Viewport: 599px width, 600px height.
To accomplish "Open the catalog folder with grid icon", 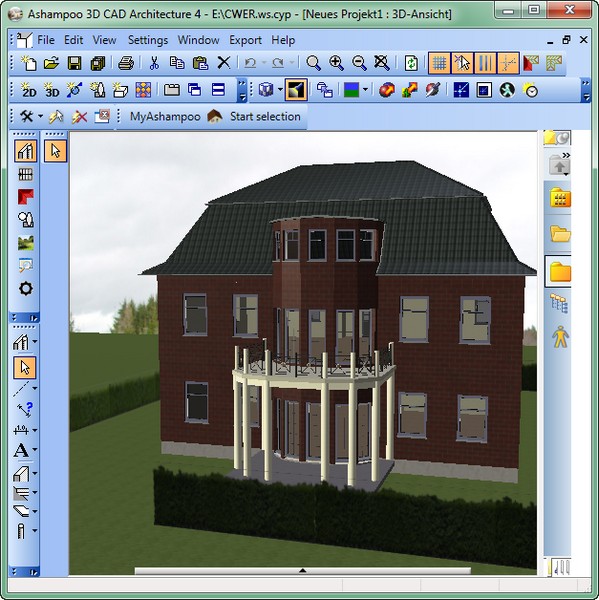I will [560, 198].
